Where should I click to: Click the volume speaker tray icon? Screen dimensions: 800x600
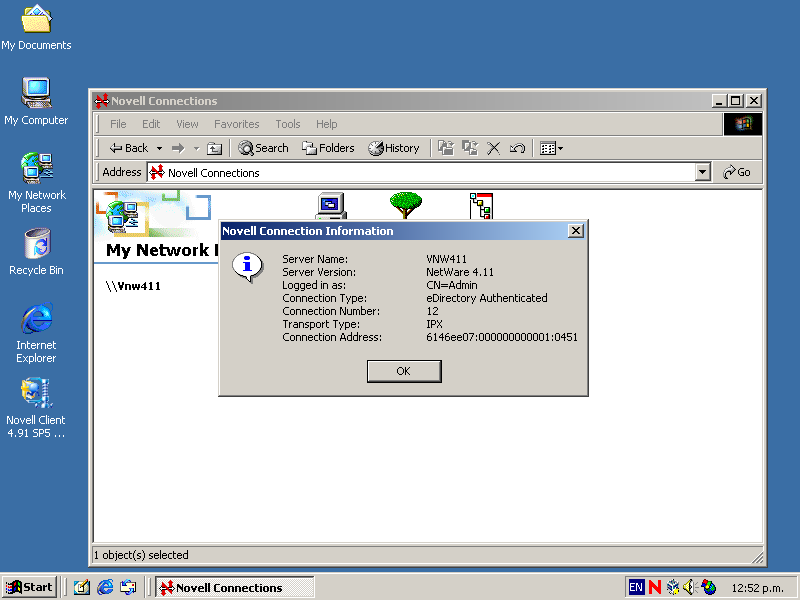pyautogui.click(x=690, y=588)
